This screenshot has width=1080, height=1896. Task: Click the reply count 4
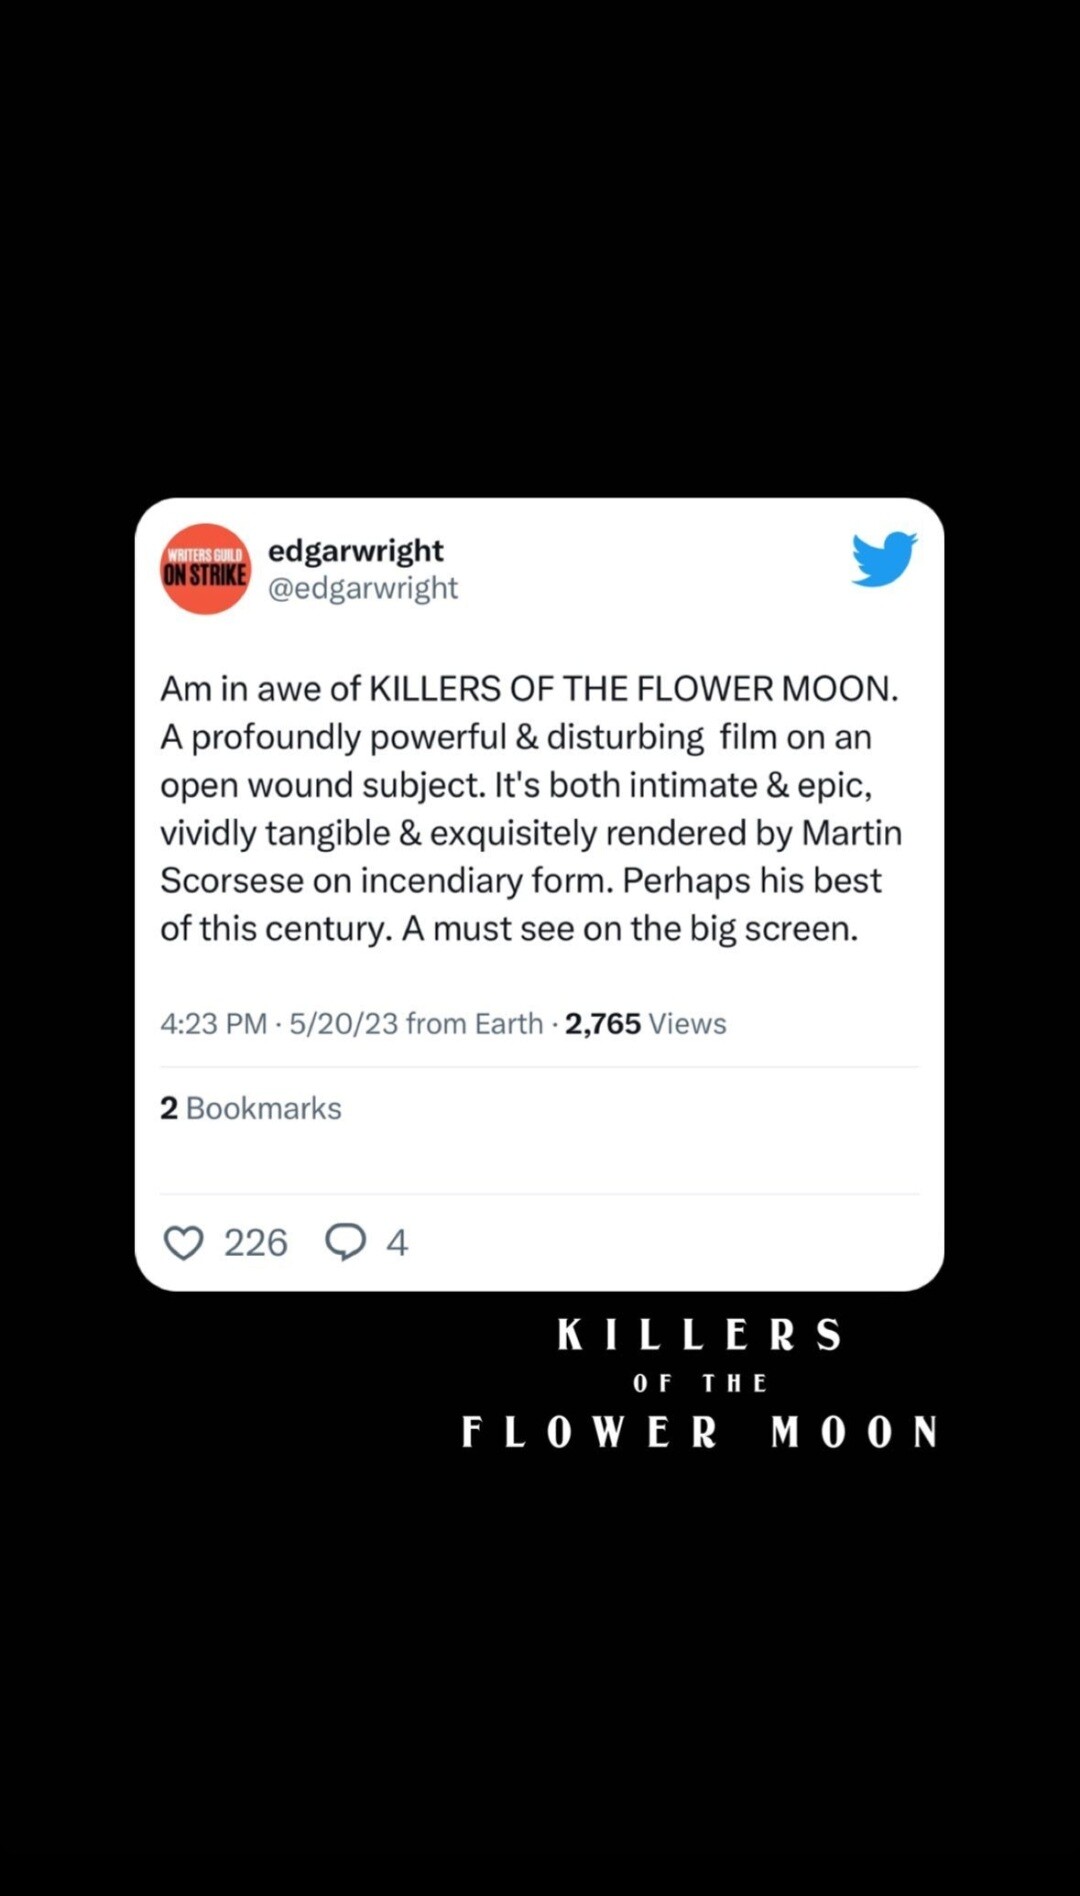click(x=397, y=1243)
